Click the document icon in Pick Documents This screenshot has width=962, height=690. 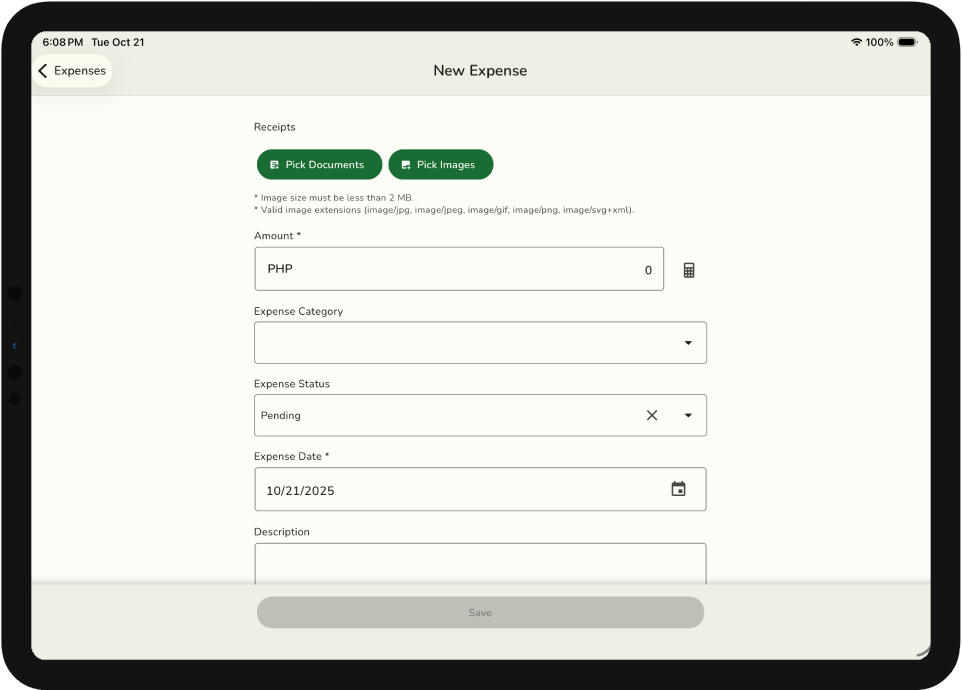click(x=275, y=165)
